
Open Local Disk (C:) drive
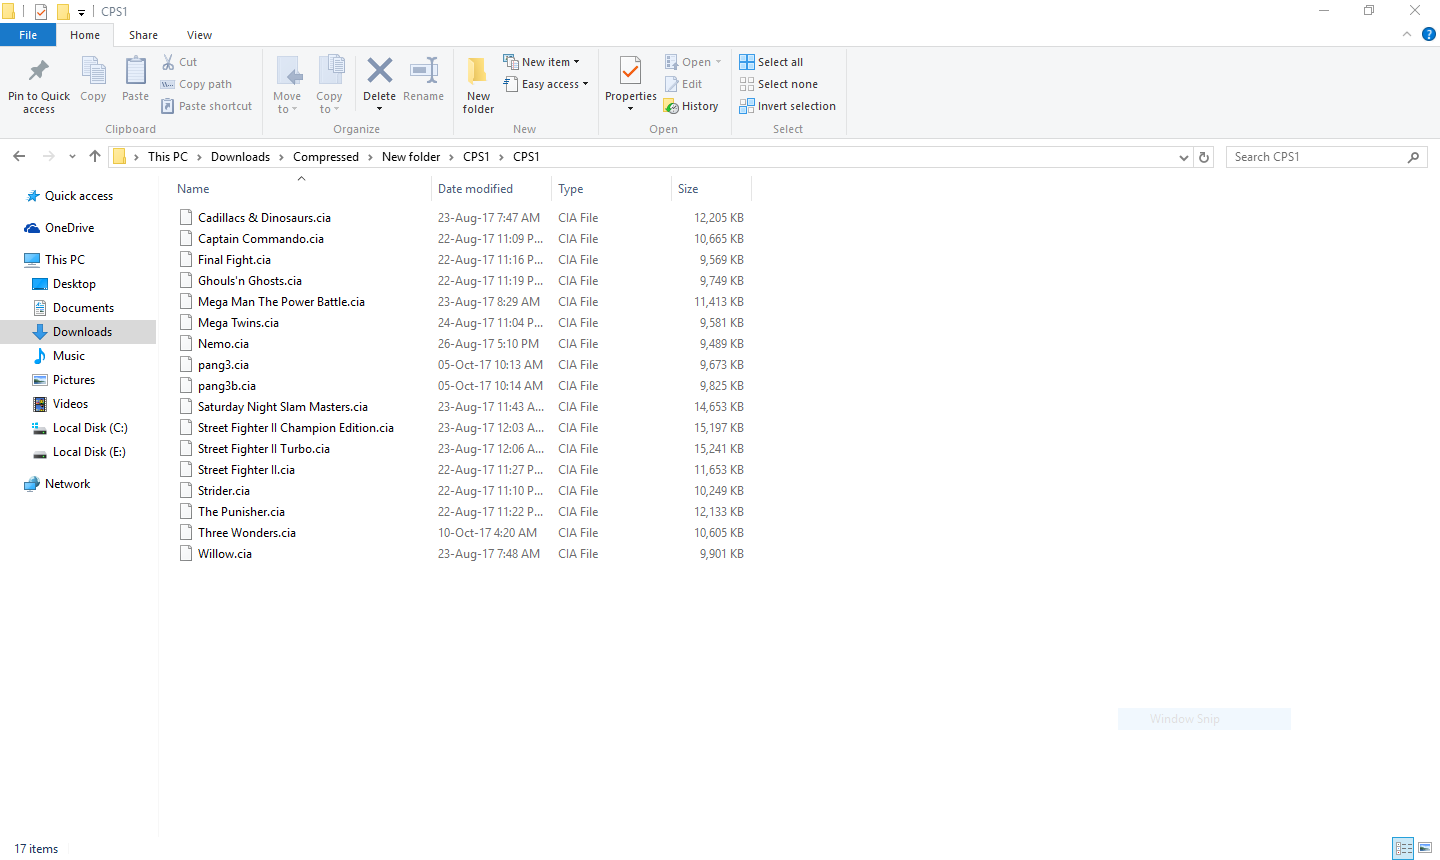[90, 428]
